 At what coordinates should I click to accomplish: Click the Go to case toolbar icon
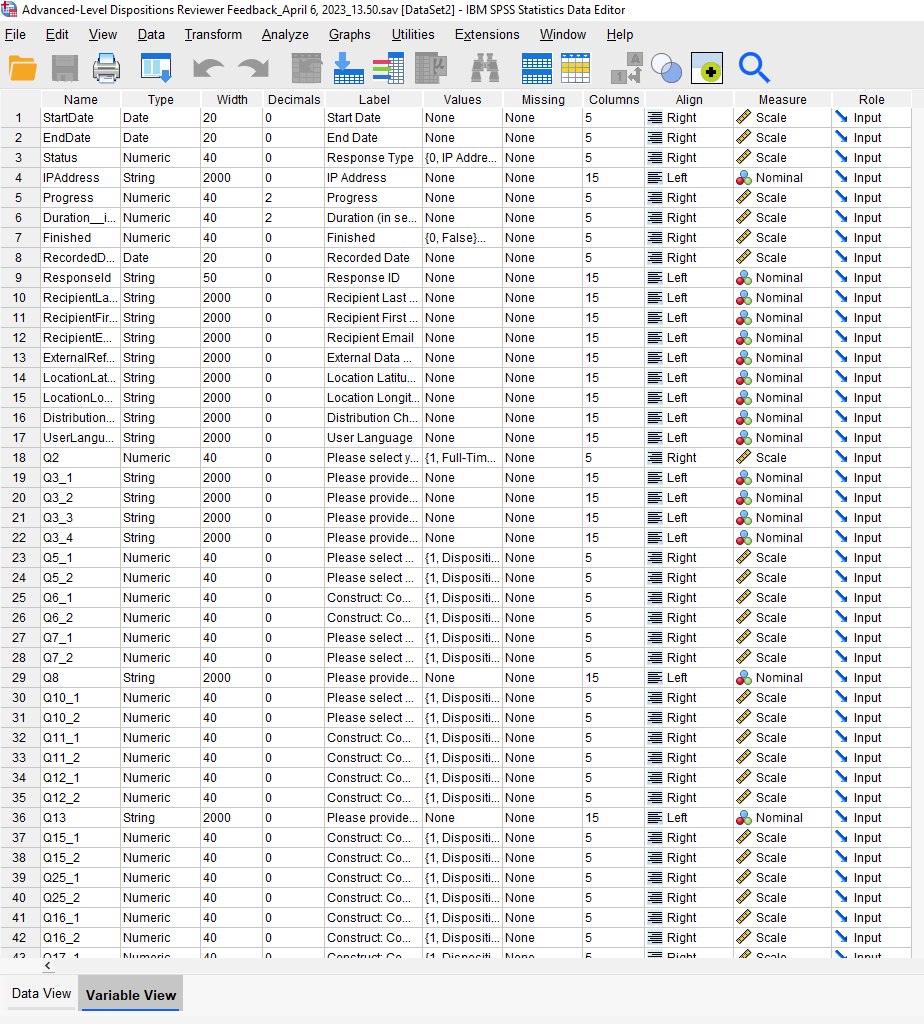click(x=306, y=69)
